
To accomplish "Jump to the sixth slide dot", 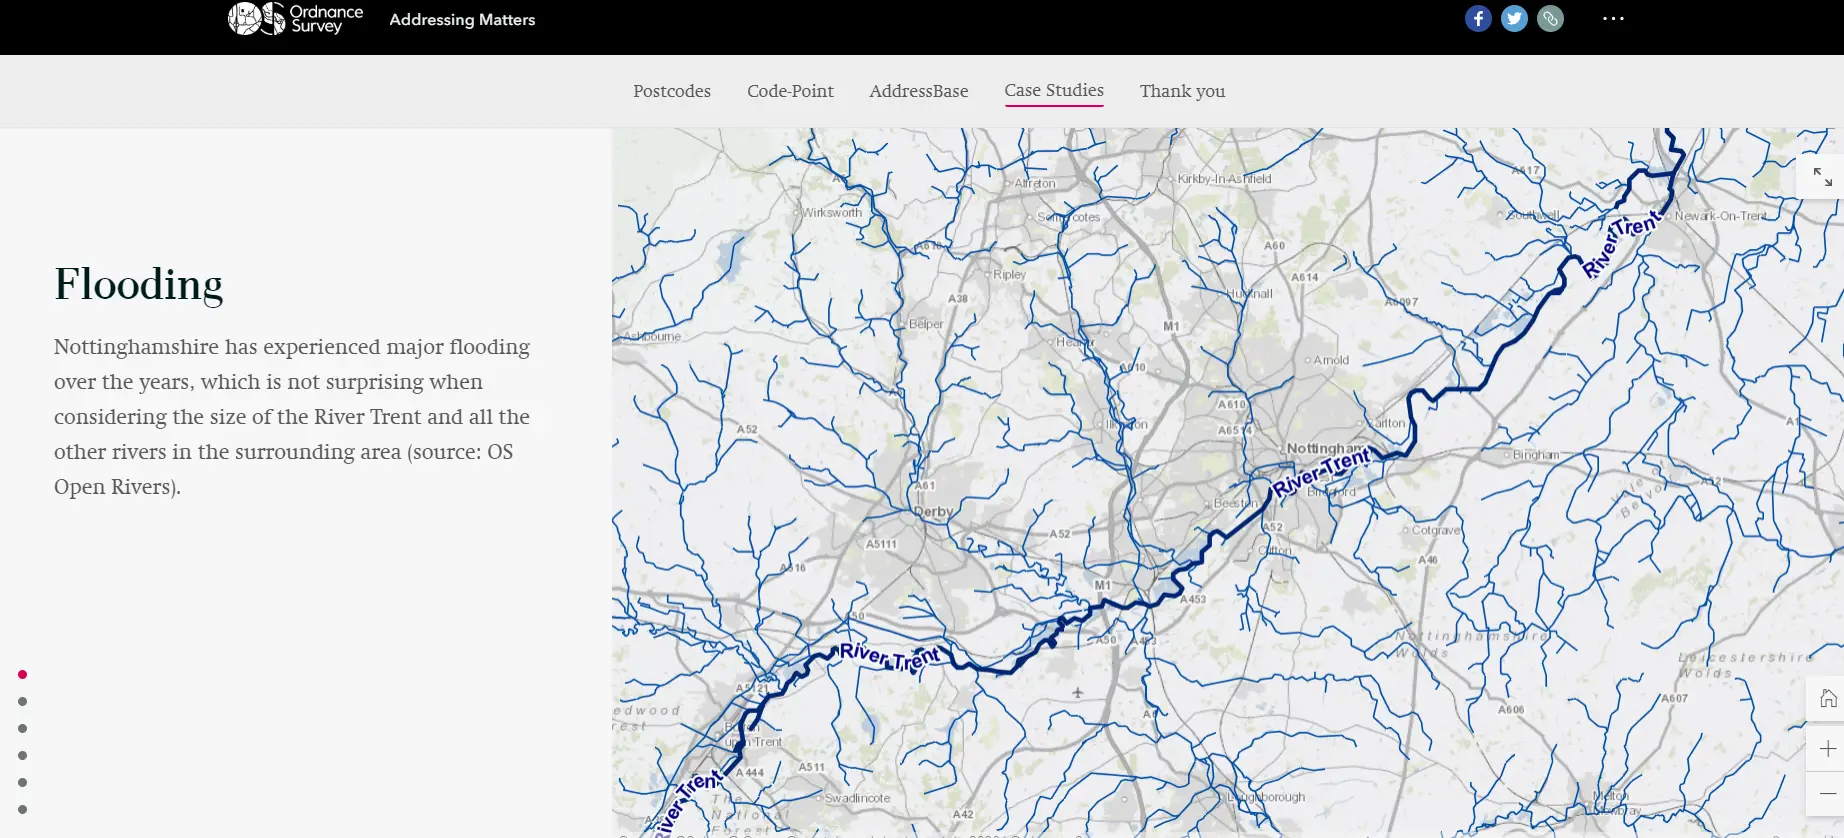I will click(x=22, y=810).
